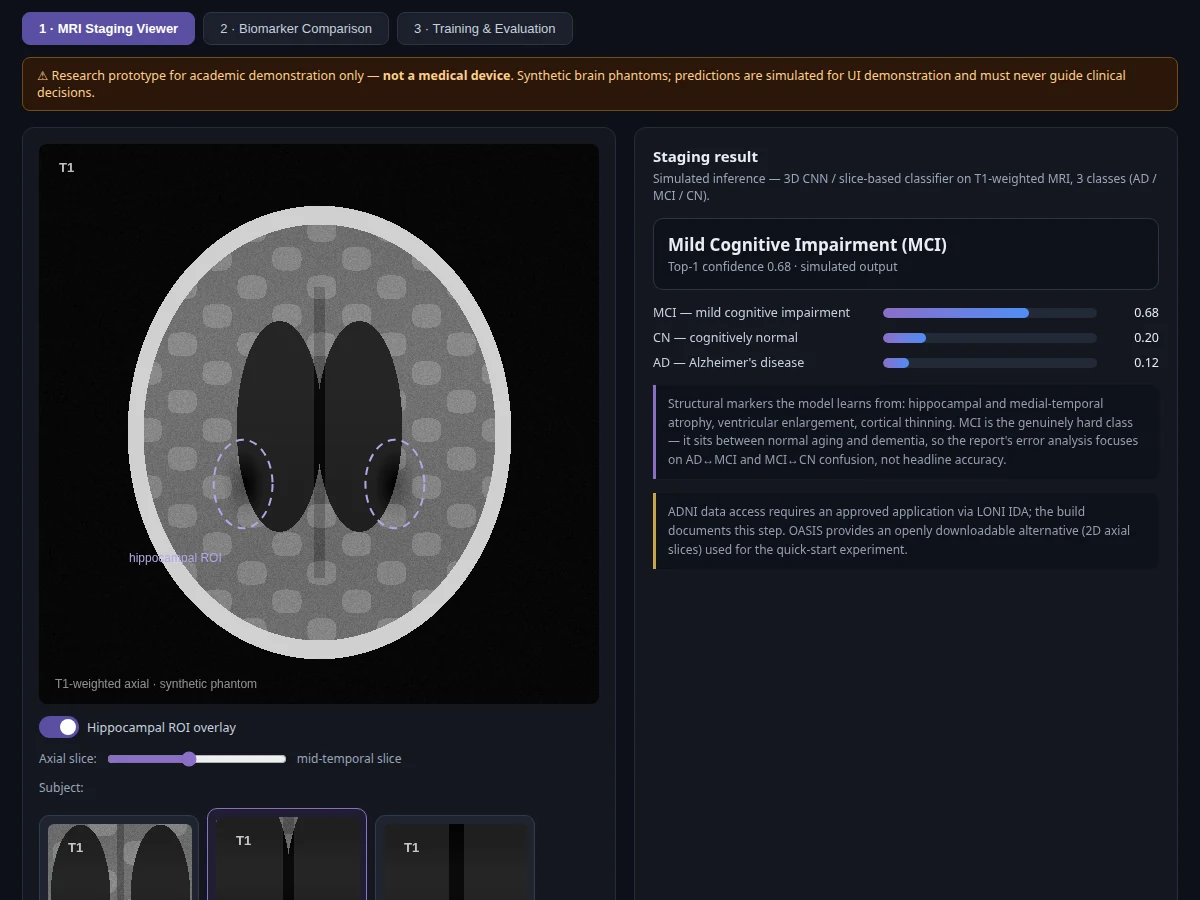
Task: Click 'CN — cognitively normal' label
Action: [725, 338]
